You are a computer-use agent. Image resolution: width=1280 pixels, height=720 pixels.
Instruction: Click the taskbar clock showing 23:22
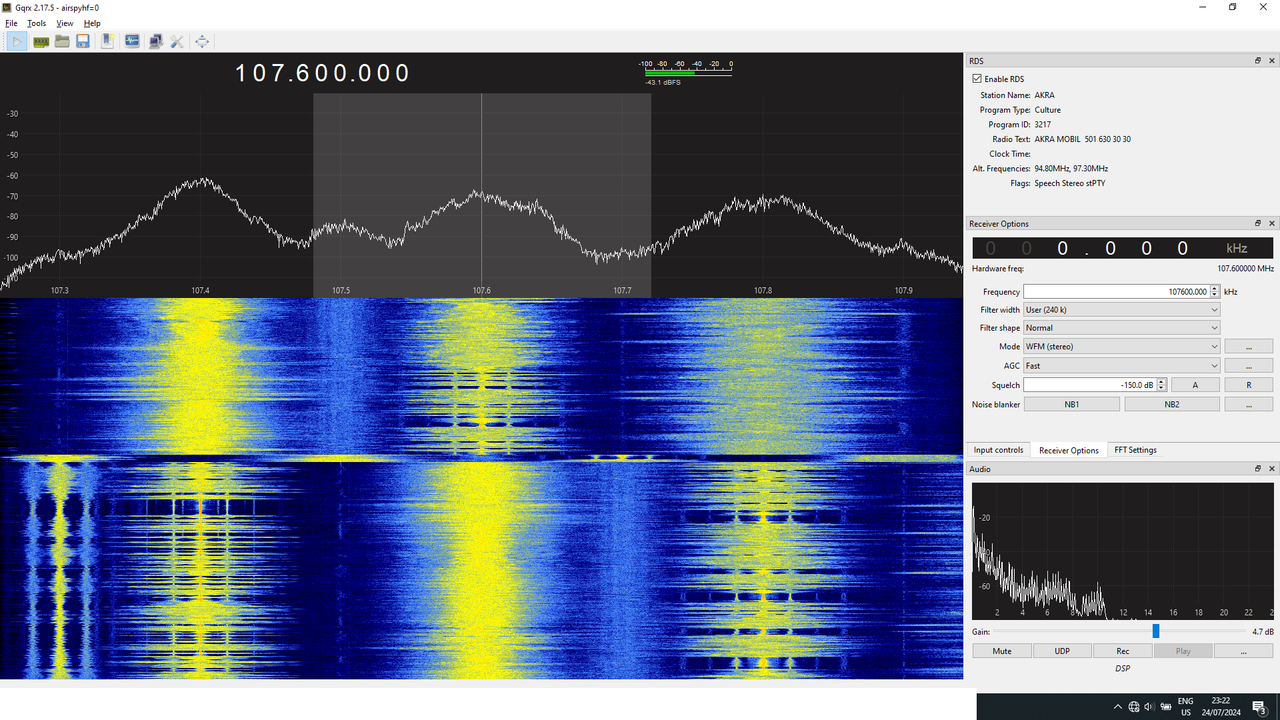1221,707
